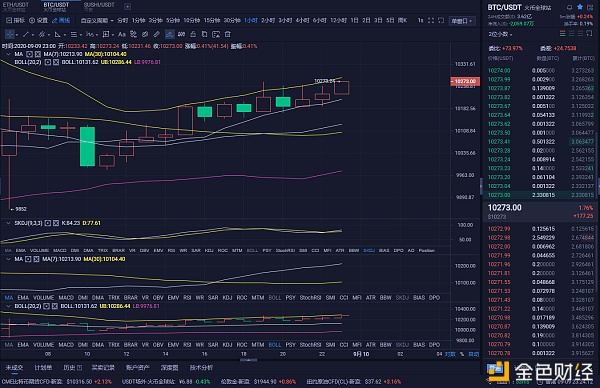
Task: Switch to the SUSHI/USDT tab
Action: [99, 6]
